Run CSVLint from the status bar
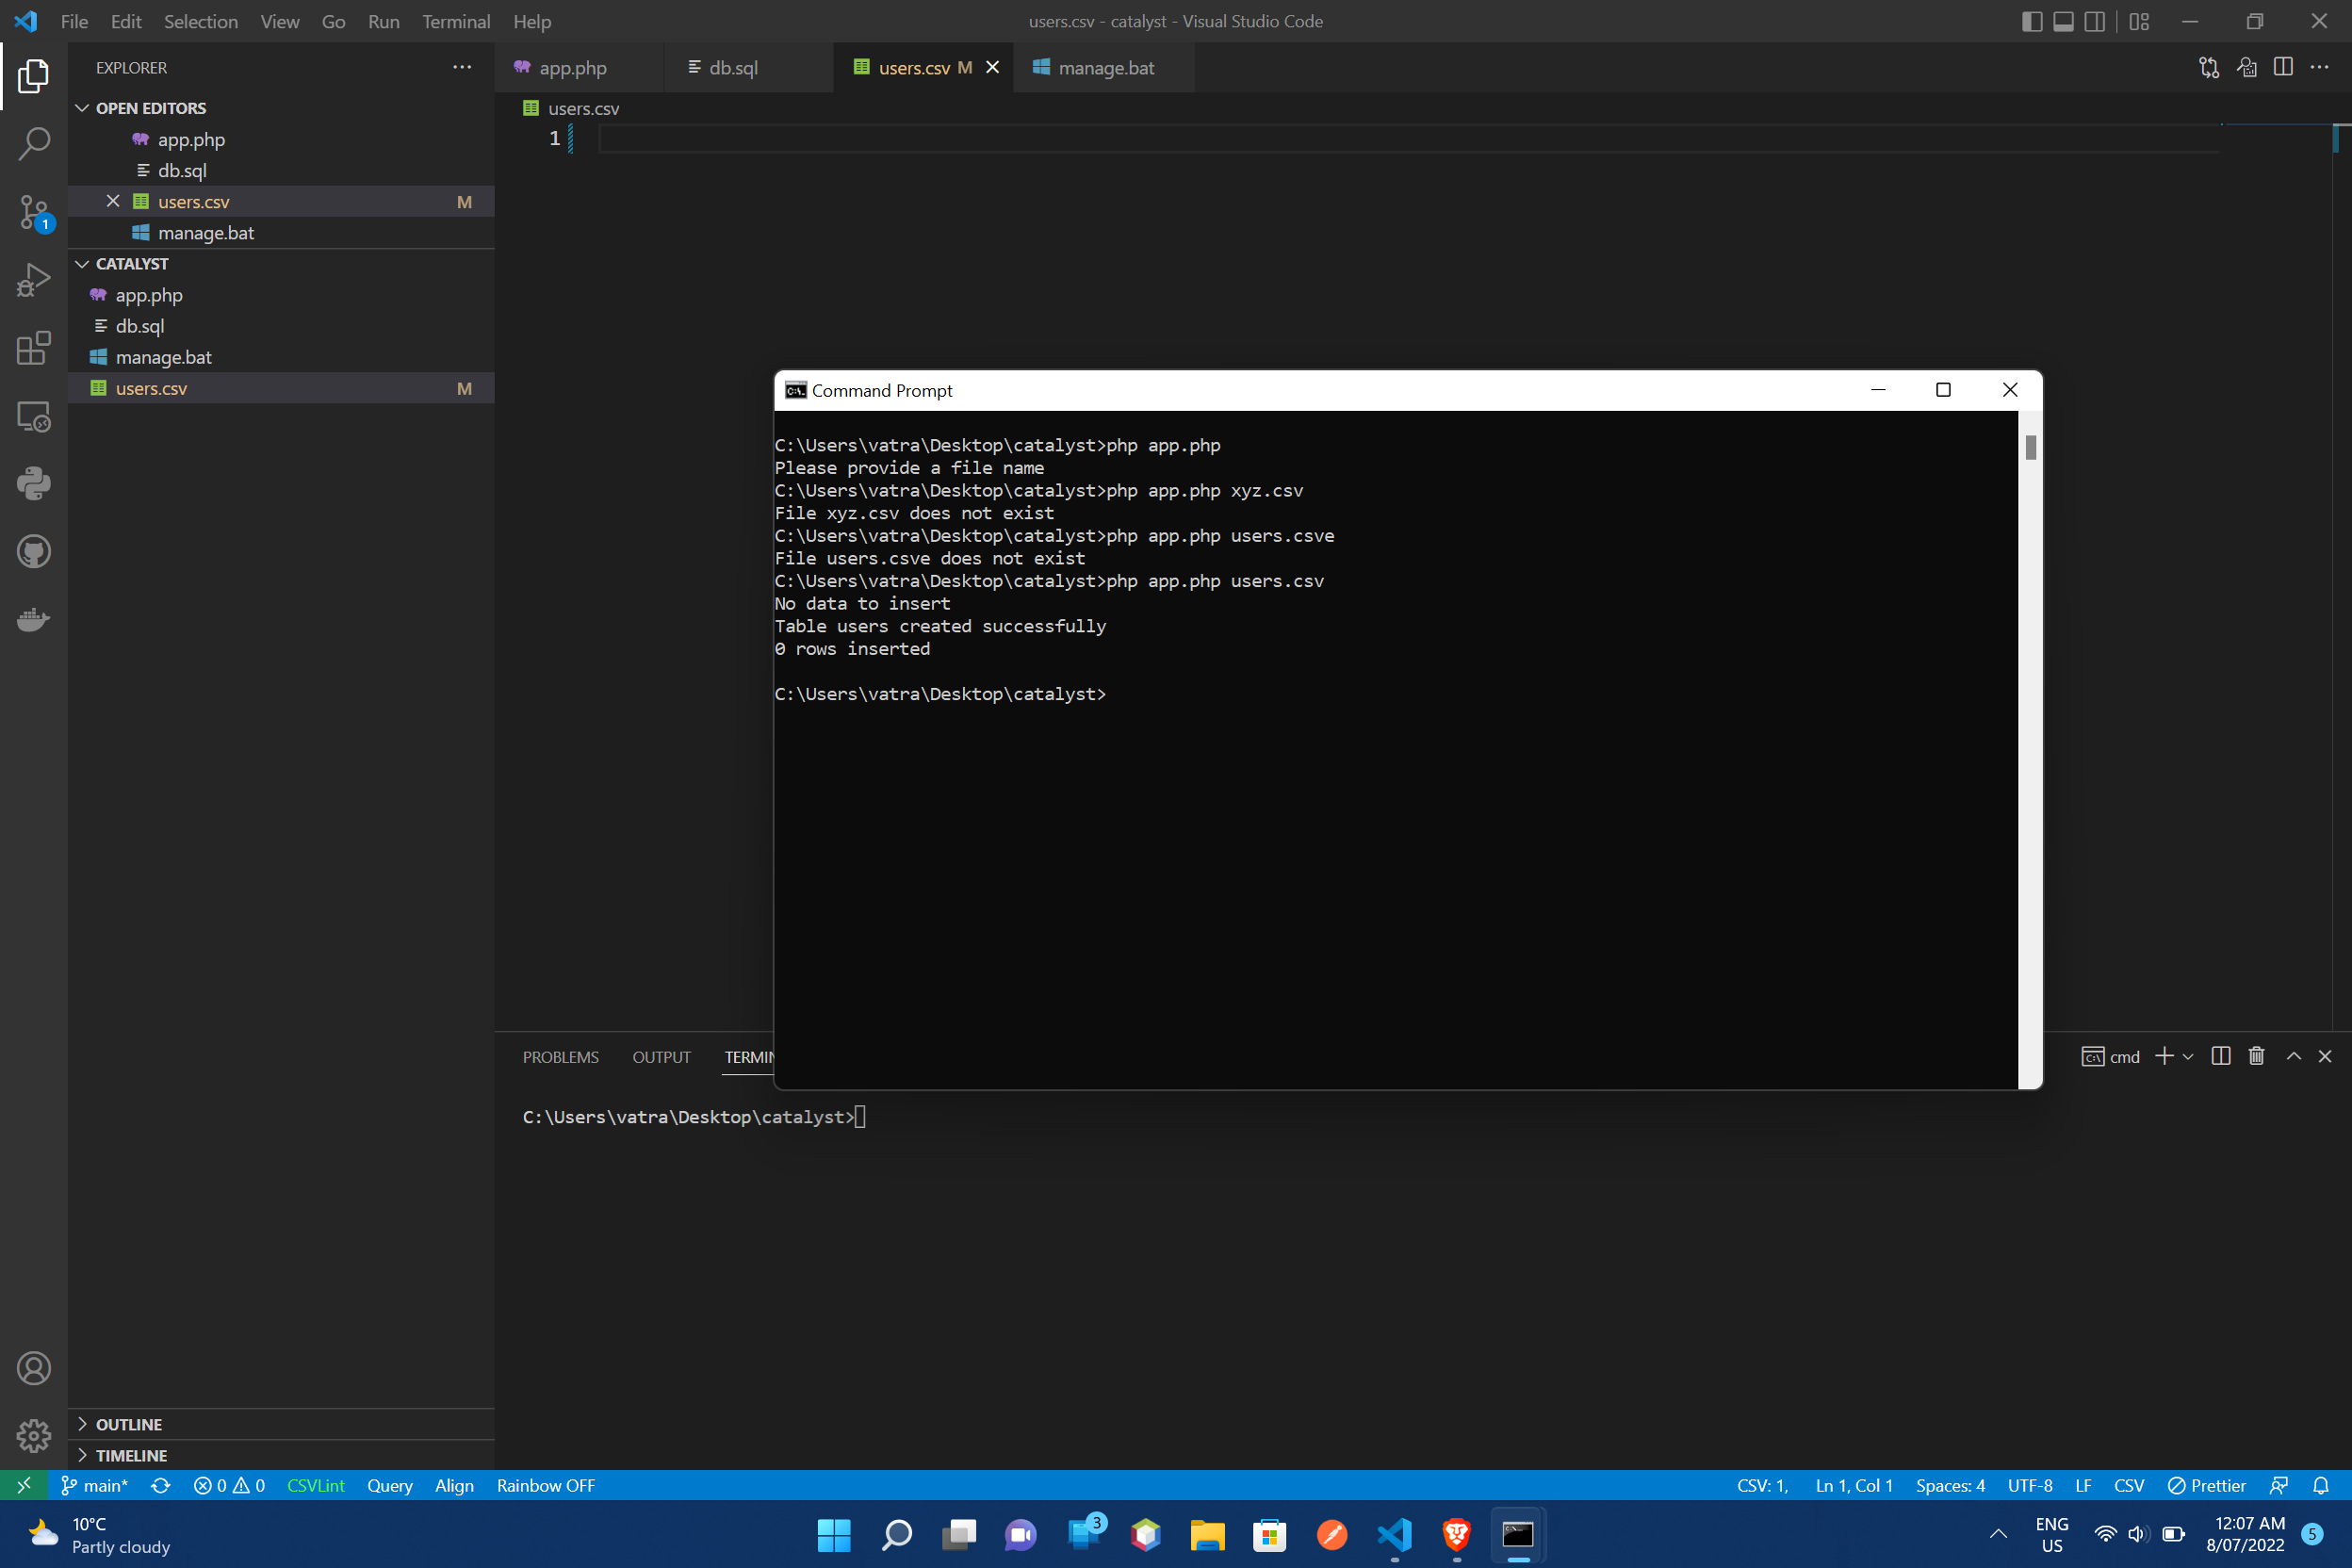The height and width of the screenshot is (1568, 2352). tap(315, 1485)
